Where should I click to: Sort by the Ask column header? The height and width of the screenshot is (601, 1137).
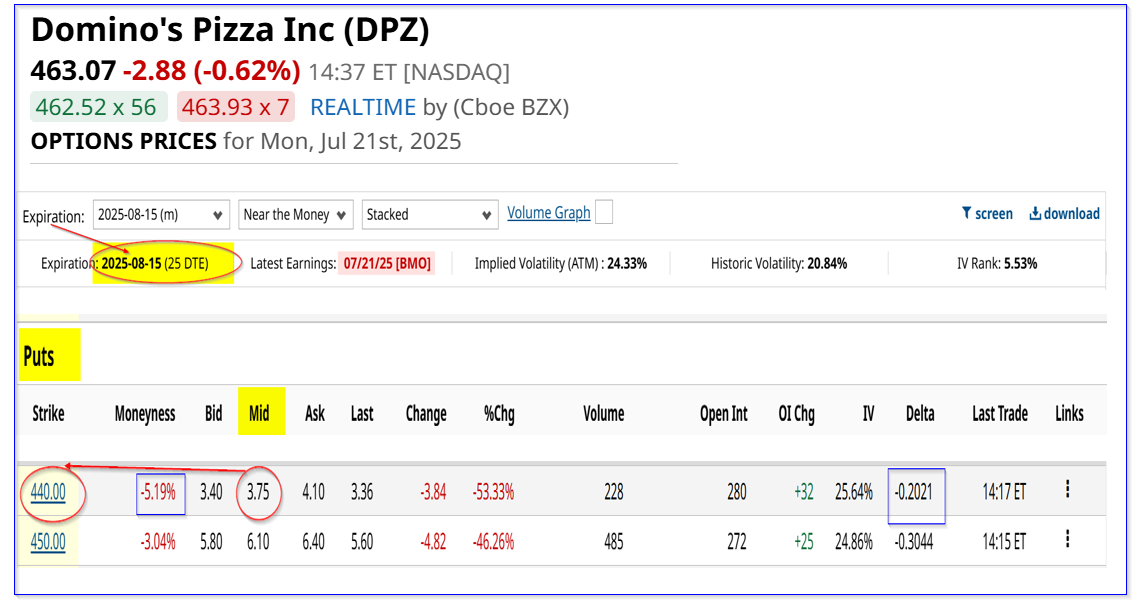tap(315, 413)
